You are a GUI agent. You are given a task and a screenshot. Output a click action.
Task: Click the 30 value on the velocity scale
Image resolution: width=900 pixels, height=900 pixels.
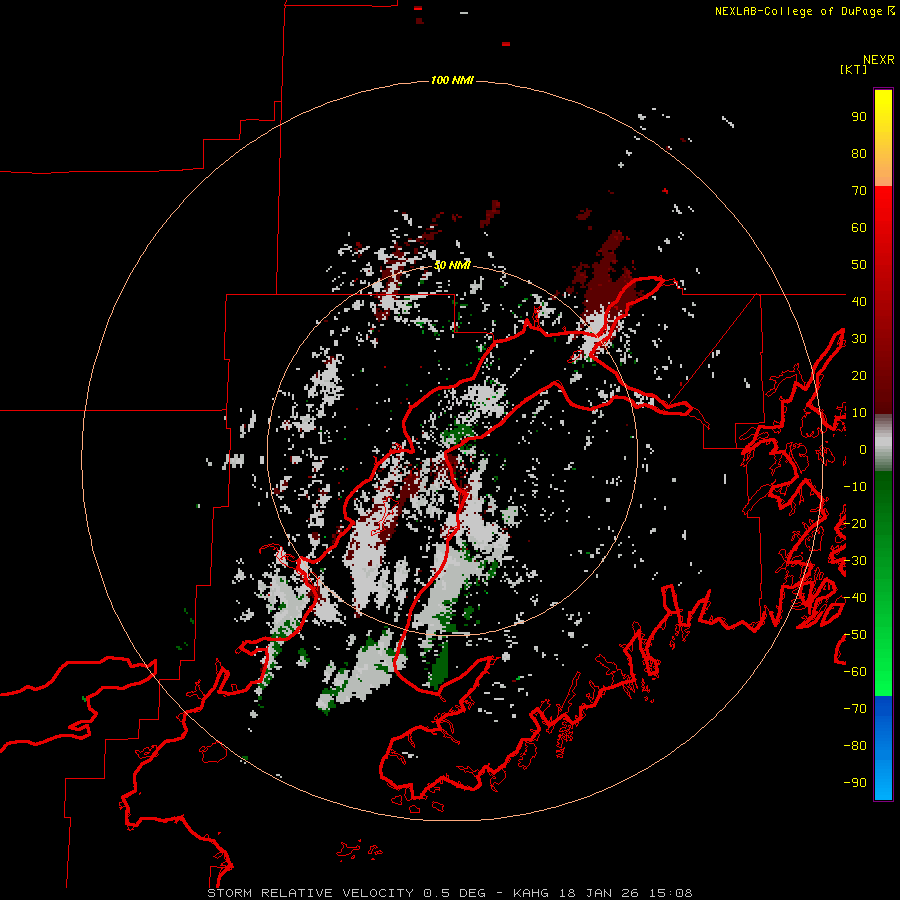(x=859, y=339)
